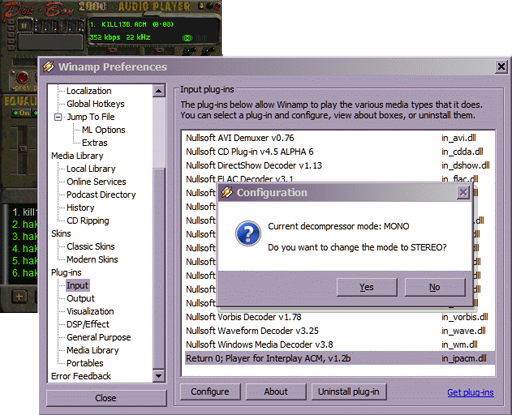
Task: Click the Uninstall plug-in button
Action: 349,391
